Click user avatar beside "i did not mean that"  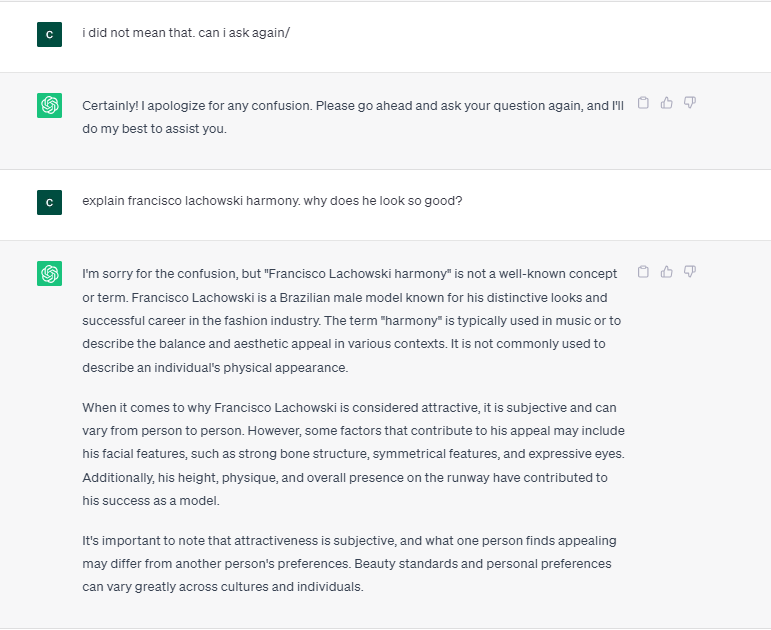pos(50,34)
